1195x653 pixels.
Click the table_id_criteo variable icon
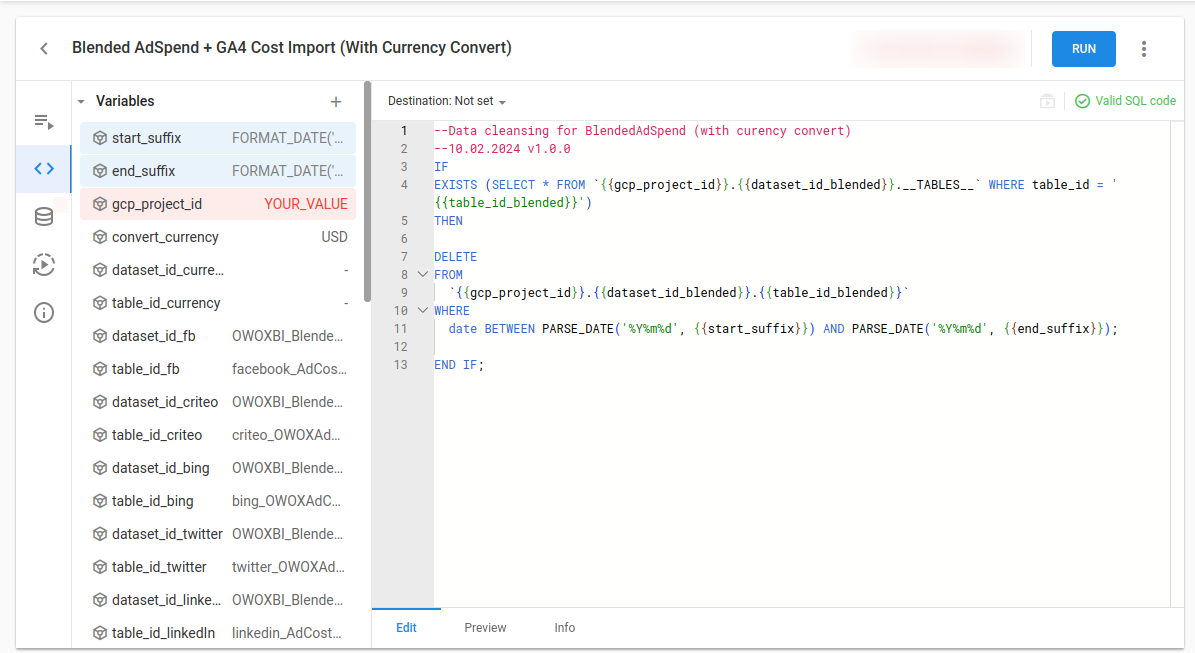100,435
